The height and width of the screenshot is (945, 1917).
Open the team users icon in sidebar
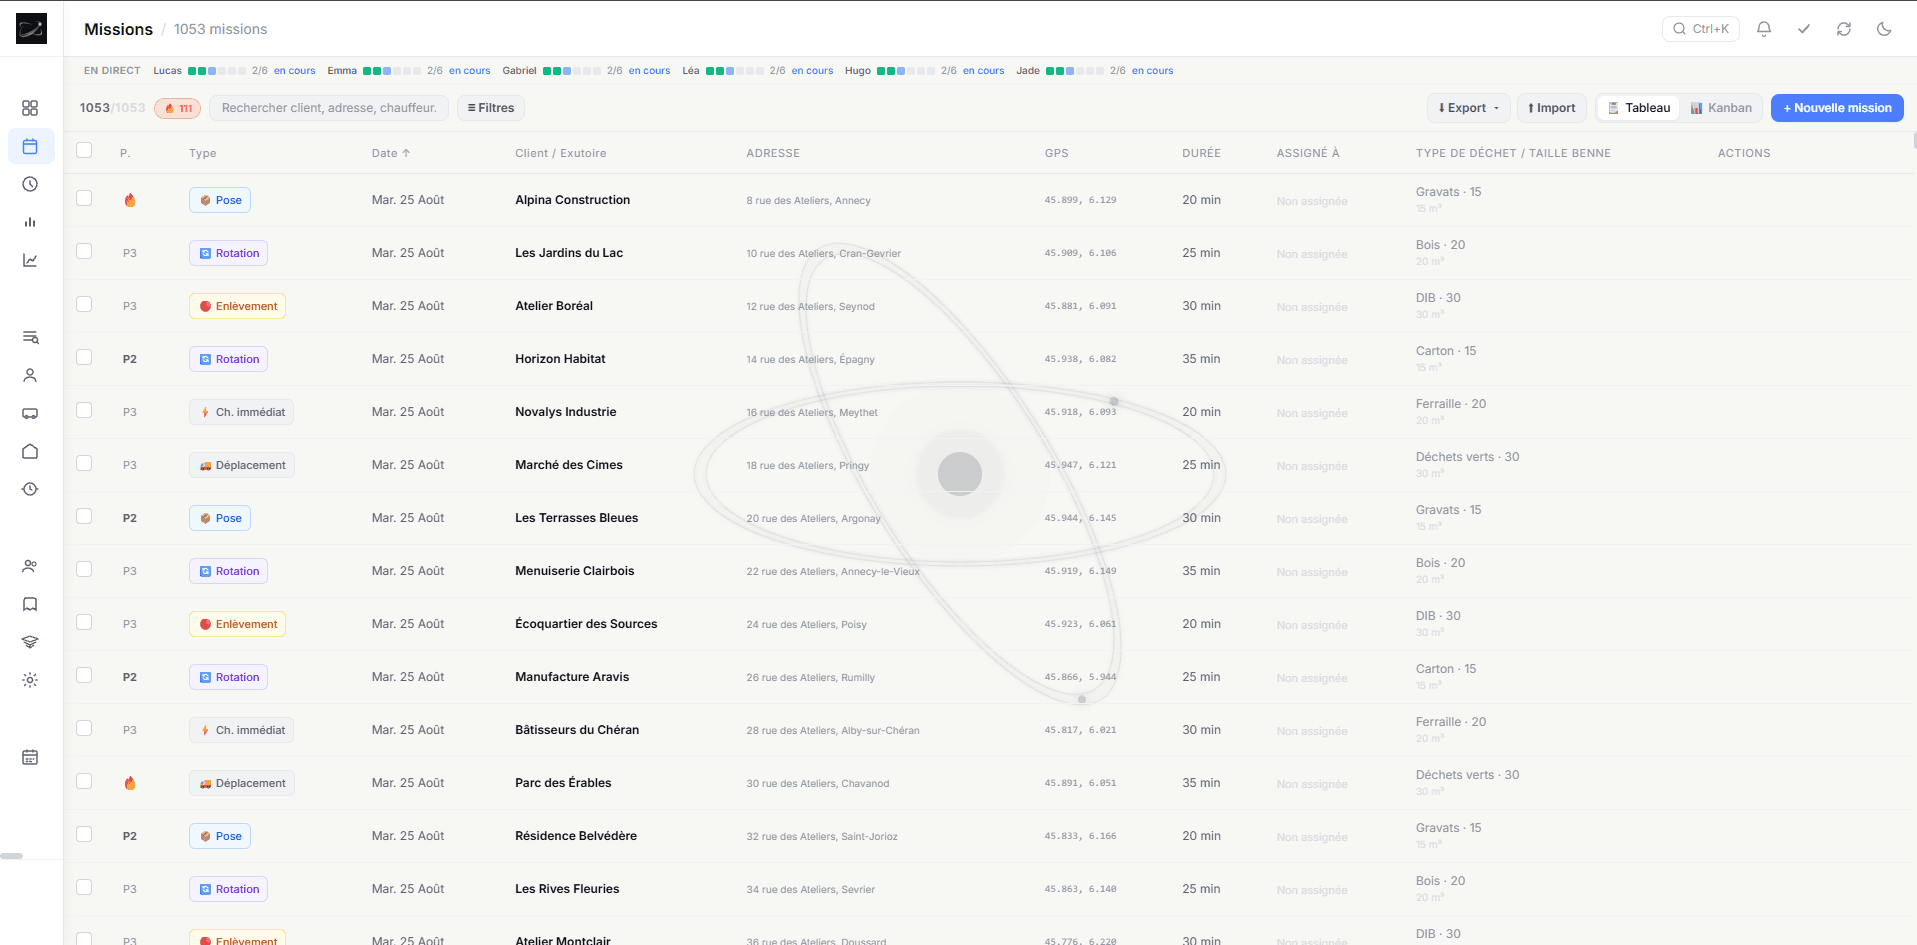coord(30,566)
